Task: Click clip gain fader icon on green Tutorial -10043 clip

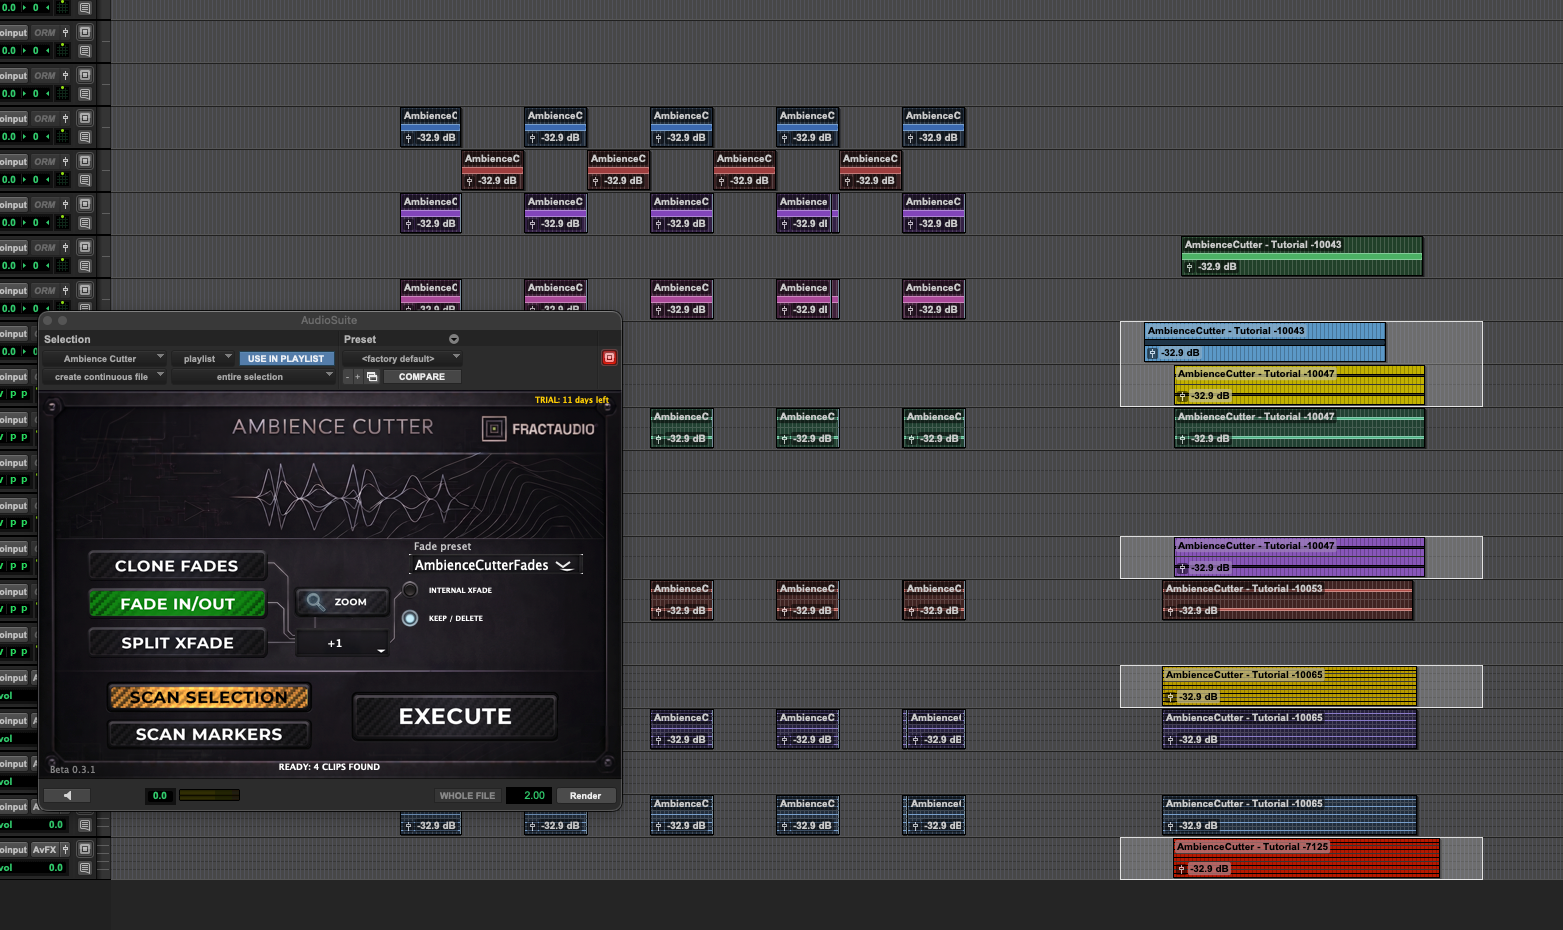Action: [1189, 267]
